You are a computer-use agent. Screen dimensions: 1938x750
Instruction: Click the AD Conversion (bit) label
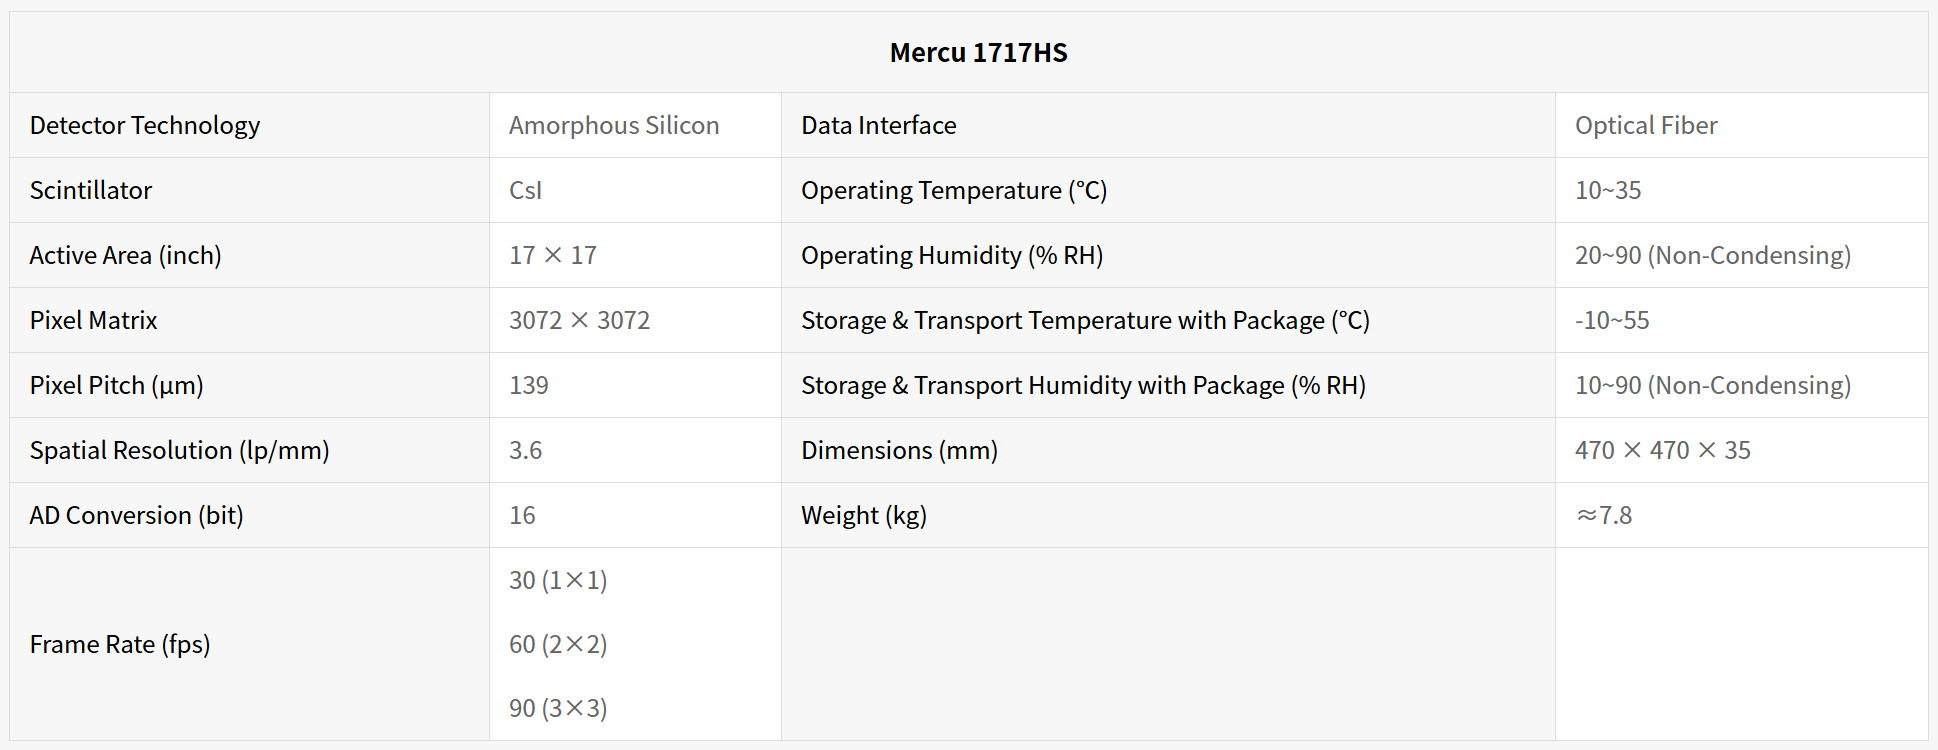(x=137, y=516)
